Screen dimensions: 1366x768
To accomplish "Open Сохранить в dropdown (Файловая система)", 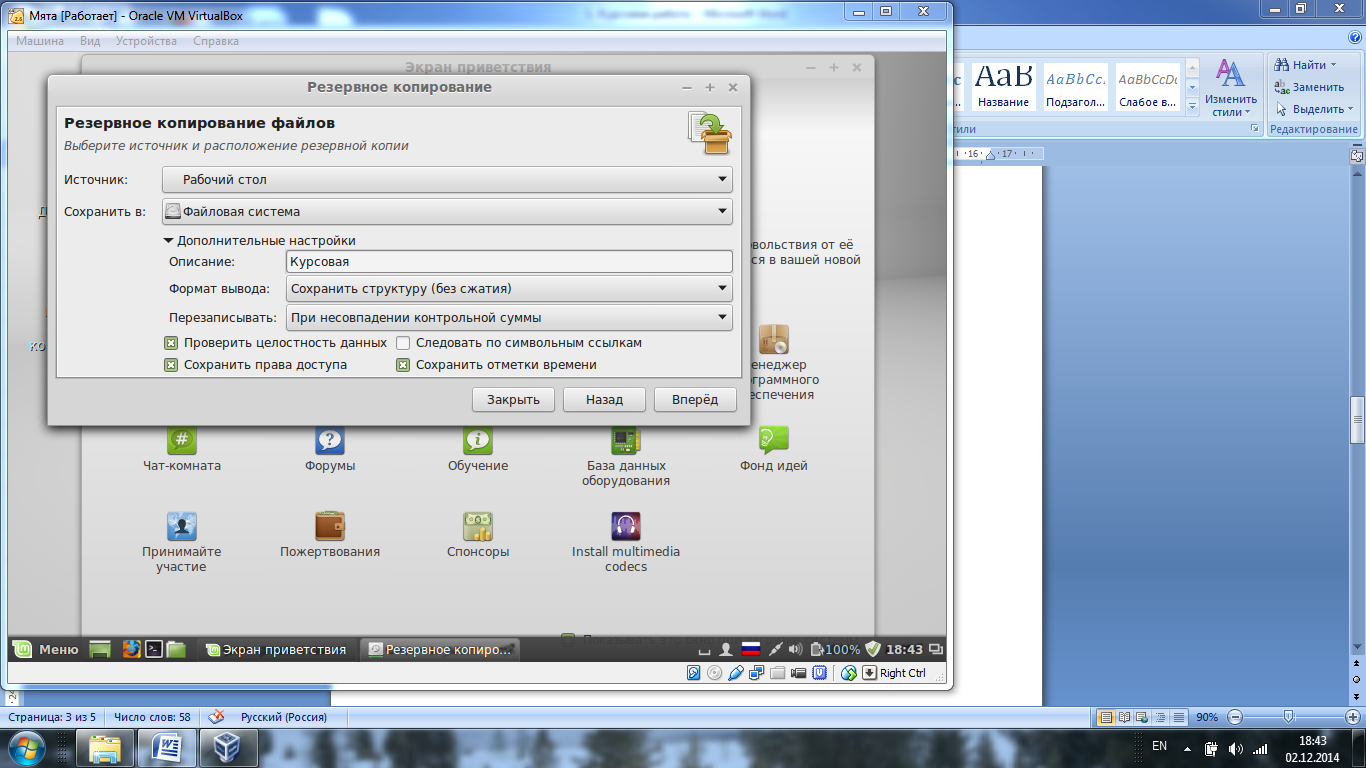I will pos(447,212).
